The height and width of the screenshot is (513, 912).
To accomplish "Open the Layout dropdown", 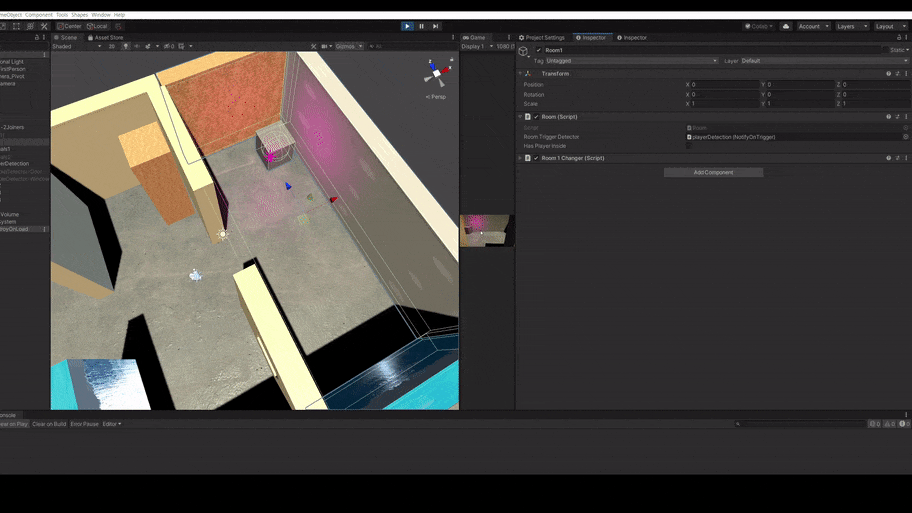I will click(890, 26).
